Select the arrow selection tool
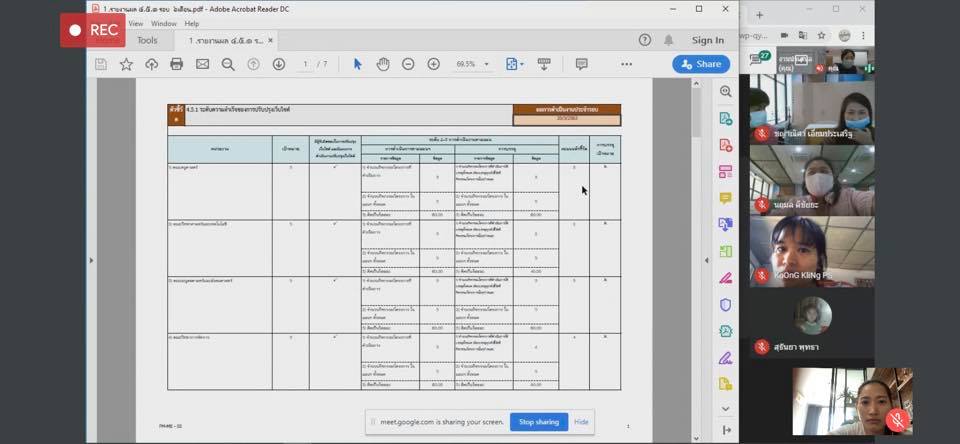The height and width of the screenshot is (444, 960). [358, 64]
